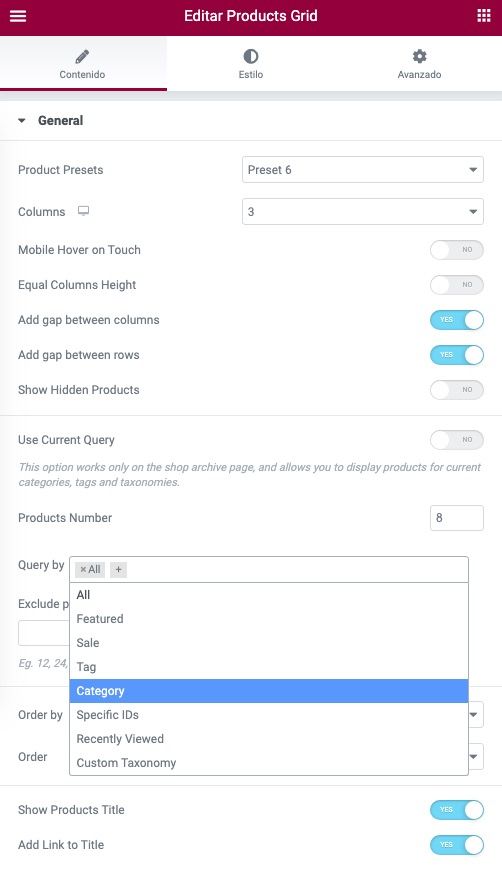Click the Contenido pencil icon
Screen dimensions: 502x870
(x=82, y=56)
